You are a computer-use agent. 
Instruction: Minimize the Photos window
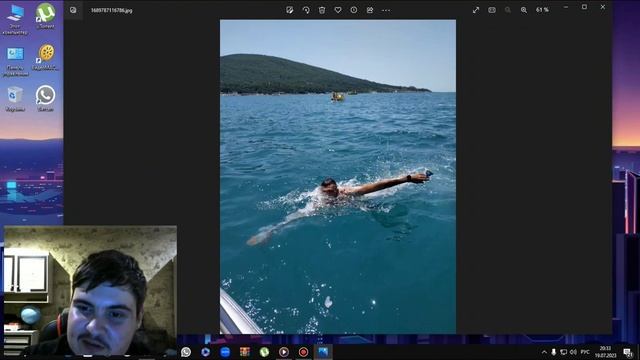(x=566, y=7)
